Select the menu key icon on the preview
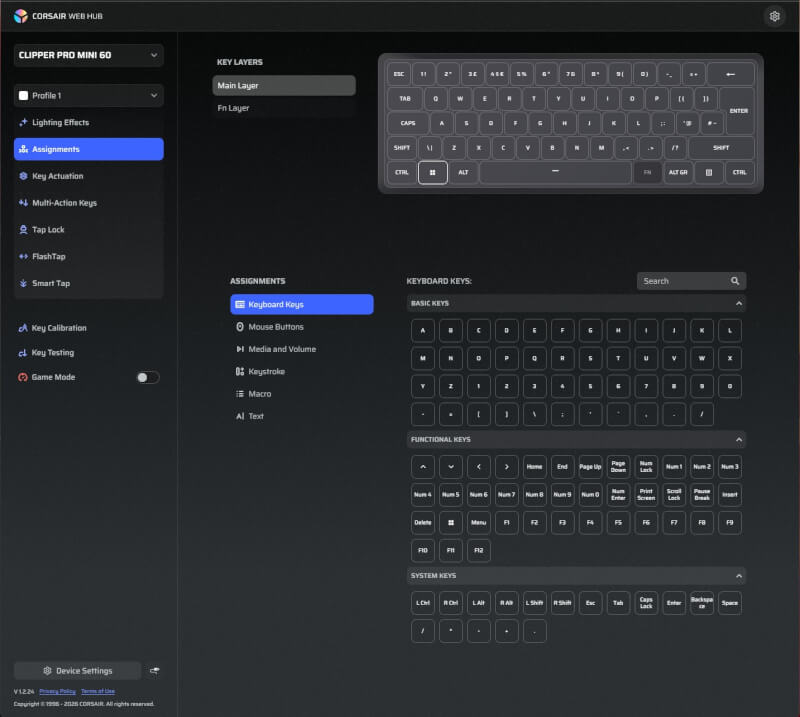Image resolution: width=800 pixels, height=717 pixels. (x=709, y=172)
